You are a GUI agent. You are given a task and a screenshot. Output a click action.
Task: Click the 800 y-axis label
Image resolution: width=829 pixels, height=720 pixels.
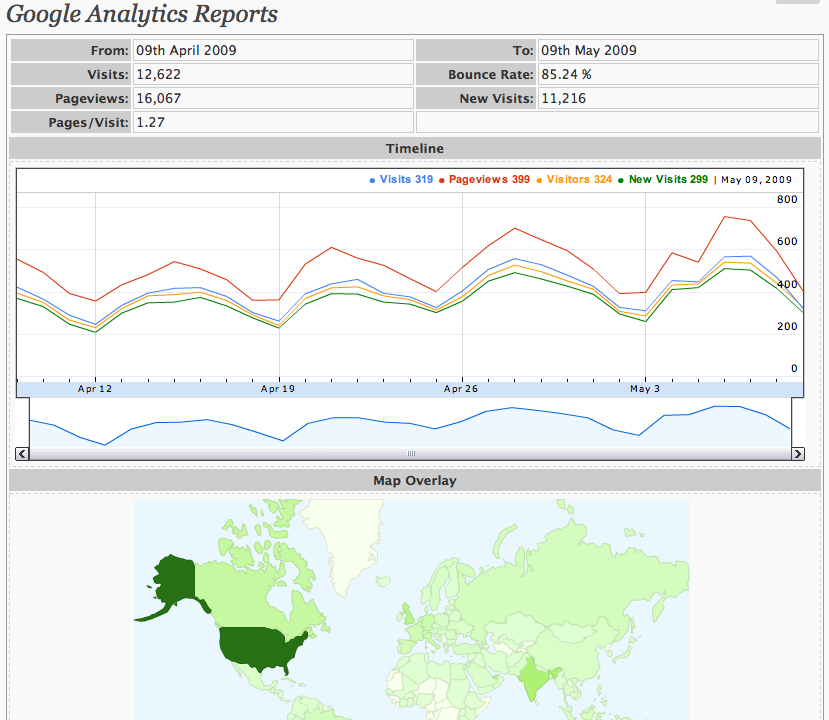(x=787, y=199)
